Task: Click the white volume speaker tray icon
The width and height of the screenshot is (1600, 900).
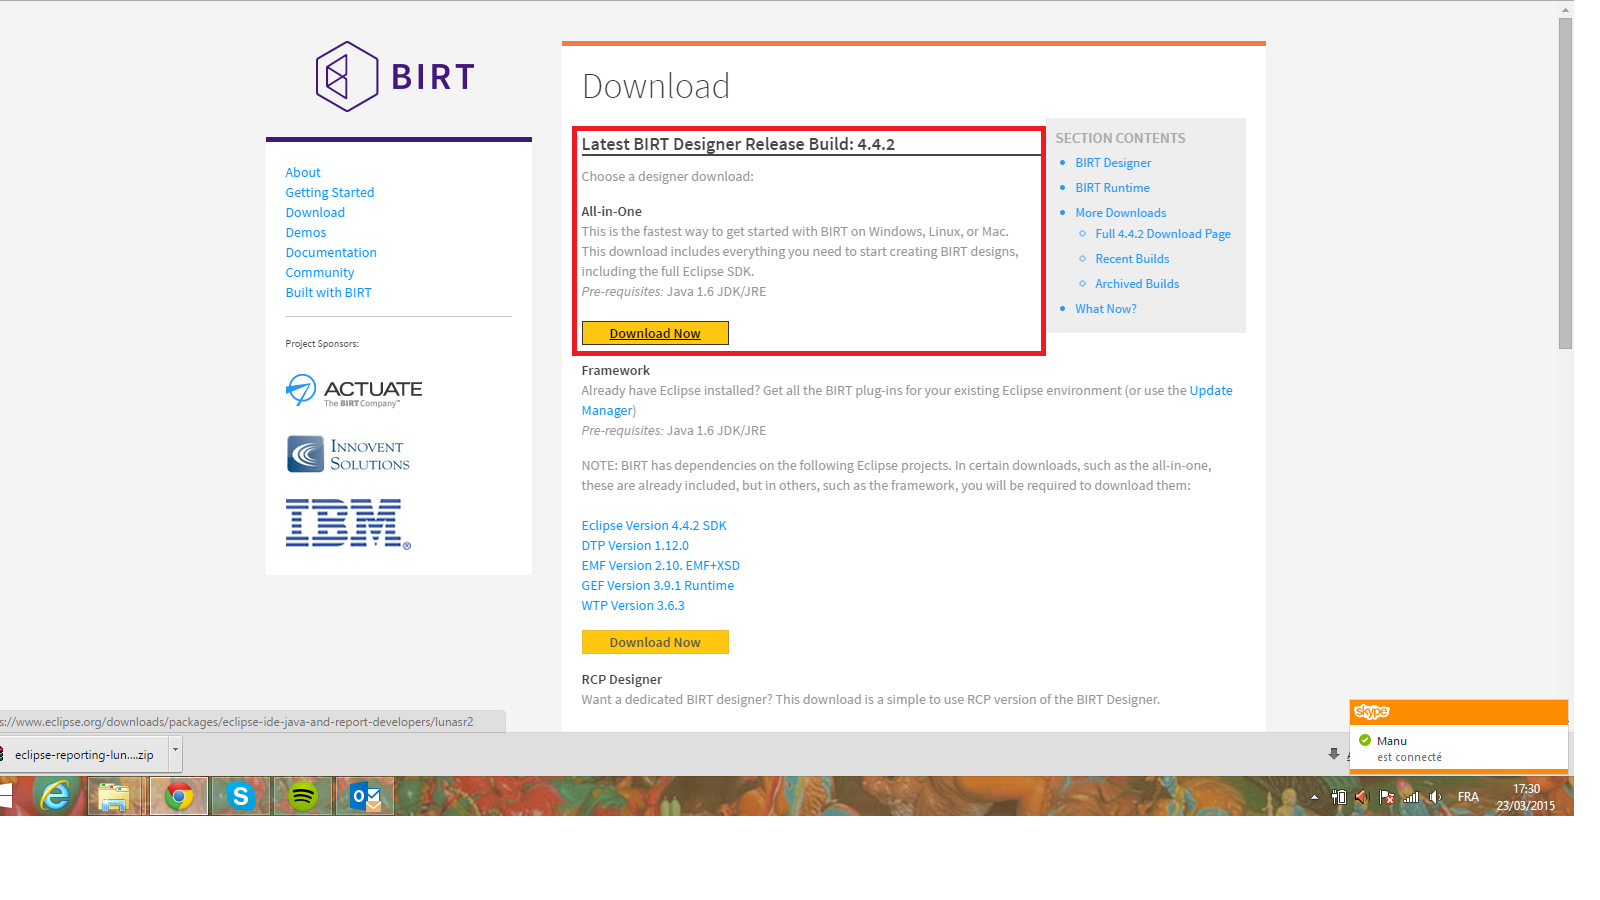Action: point(1435,797)
